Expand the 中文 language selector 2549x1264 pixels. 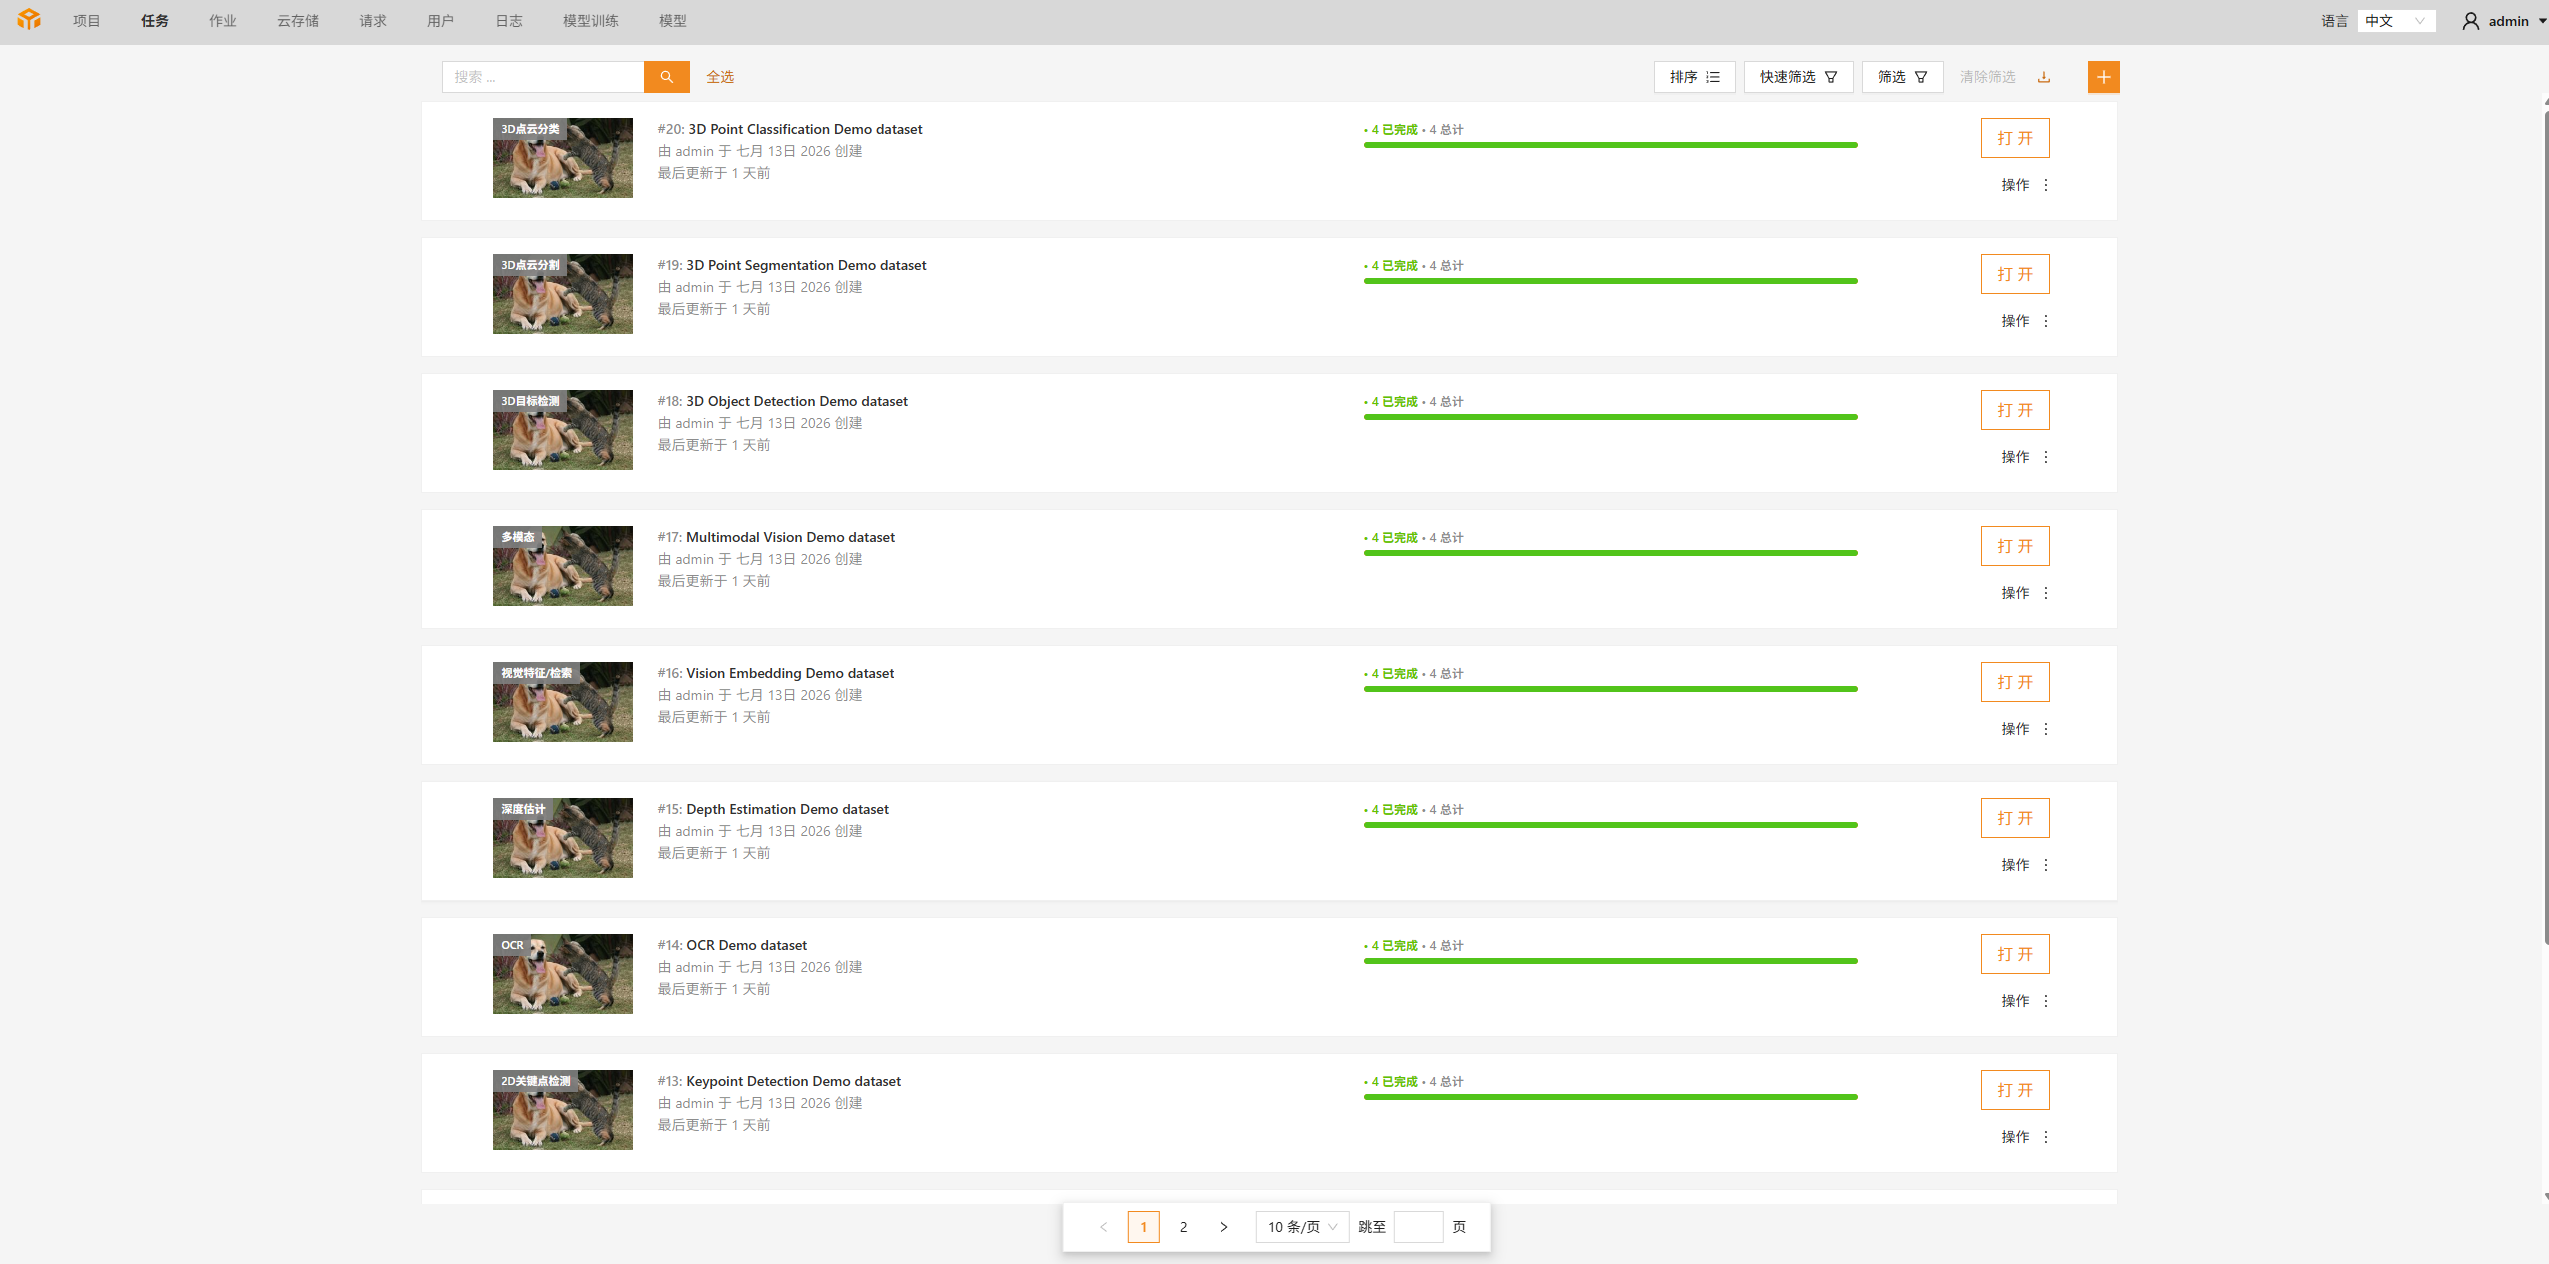(2395, 21)
